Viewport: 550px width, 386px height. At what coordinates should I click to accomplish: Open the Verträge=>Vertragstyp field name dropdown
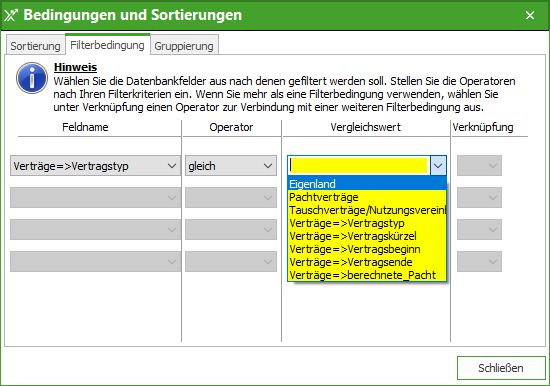tap(95, 166)
